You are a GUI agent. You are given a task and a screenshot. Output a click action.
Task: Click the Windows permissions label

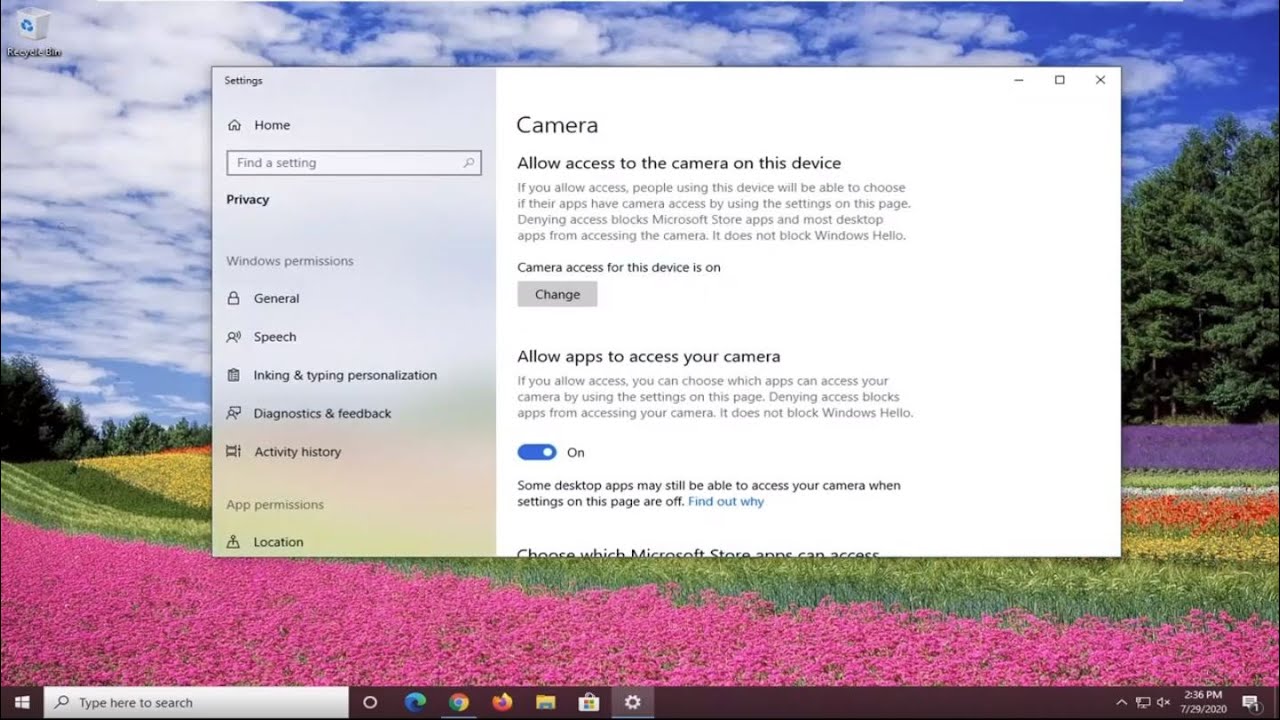[290, 261]
